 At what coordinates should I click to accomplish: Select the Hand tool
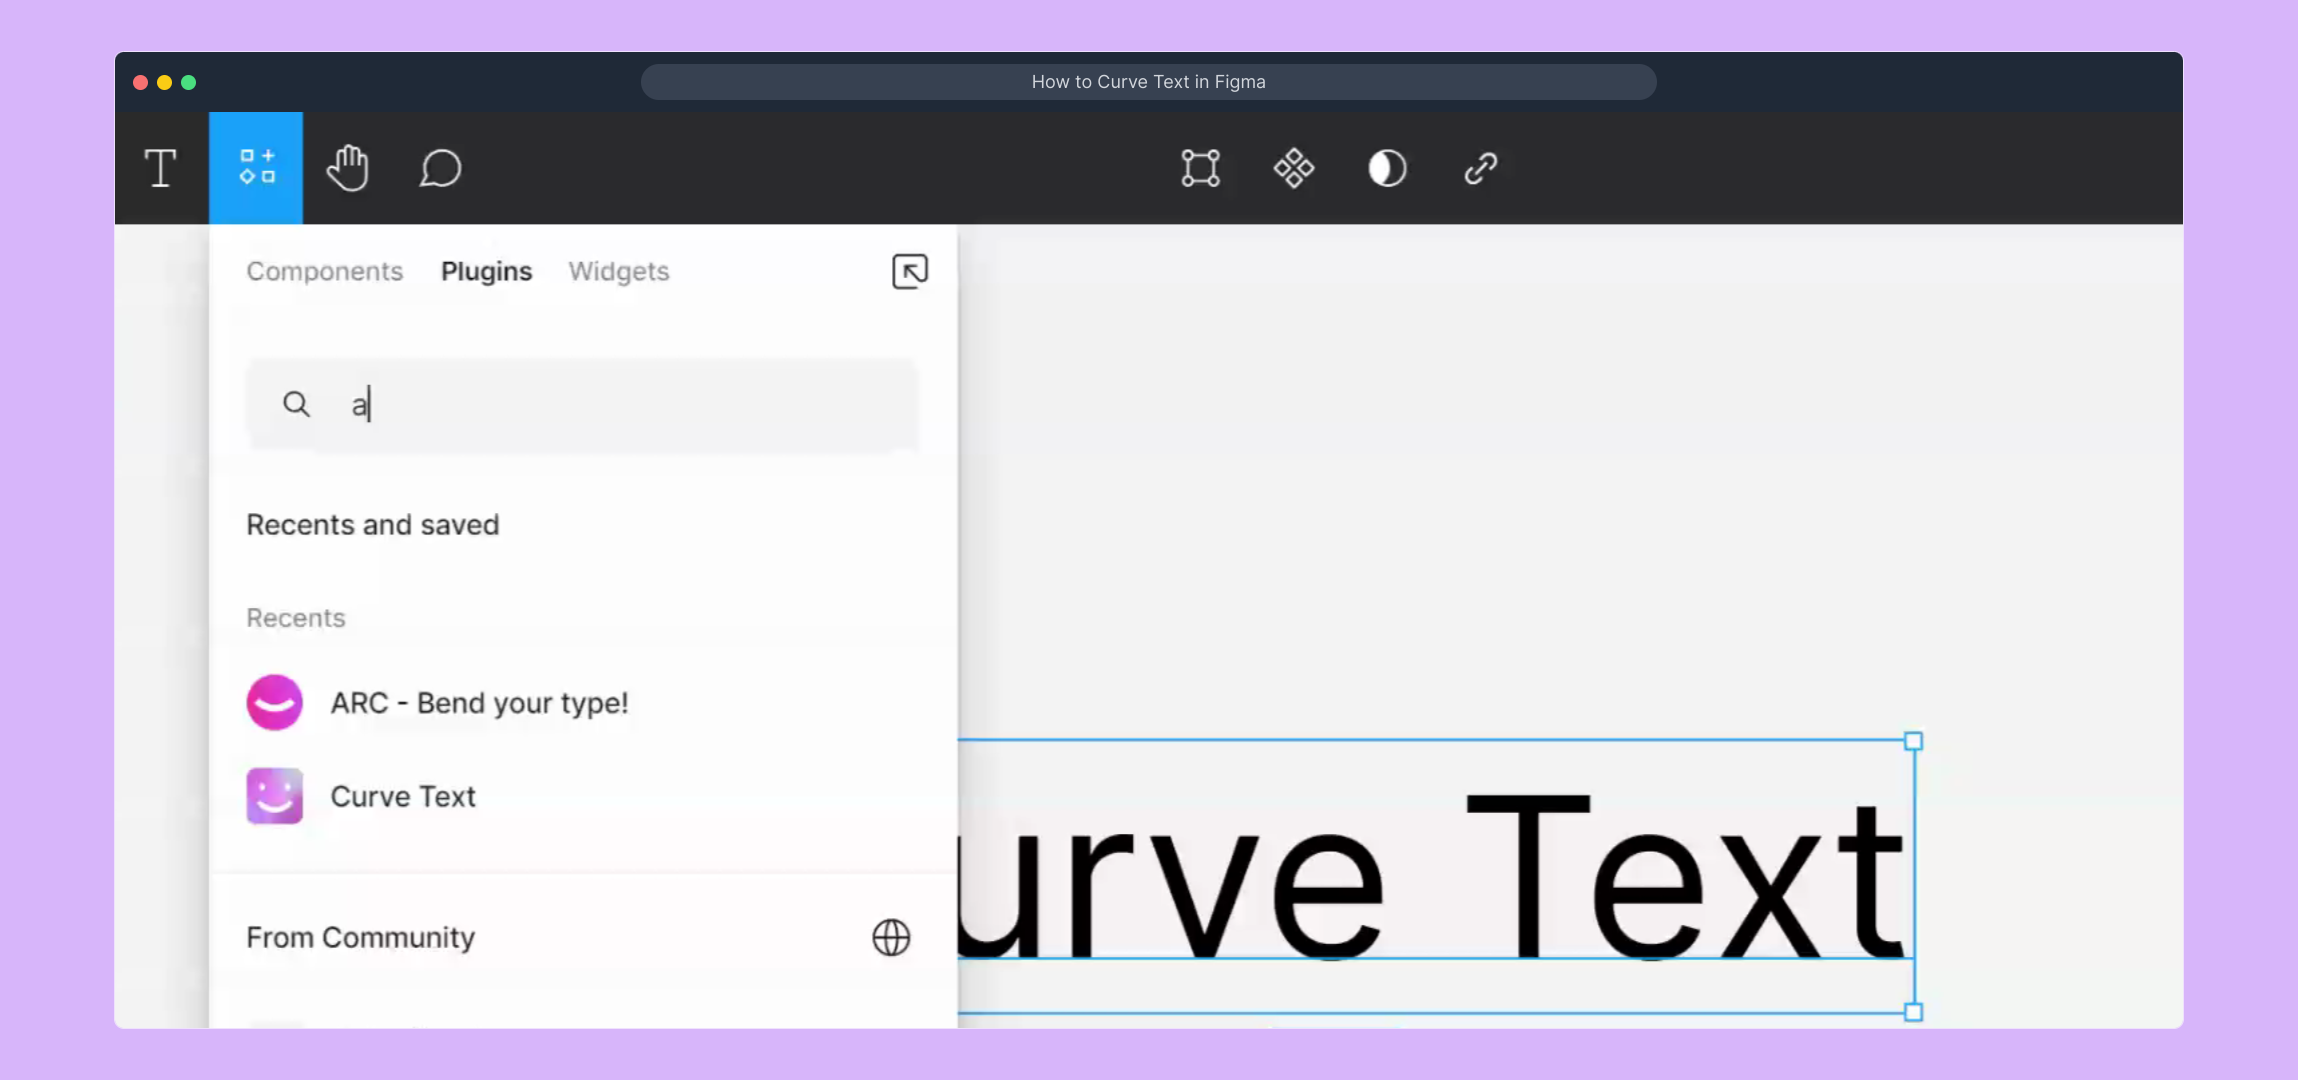click(348, 168)
